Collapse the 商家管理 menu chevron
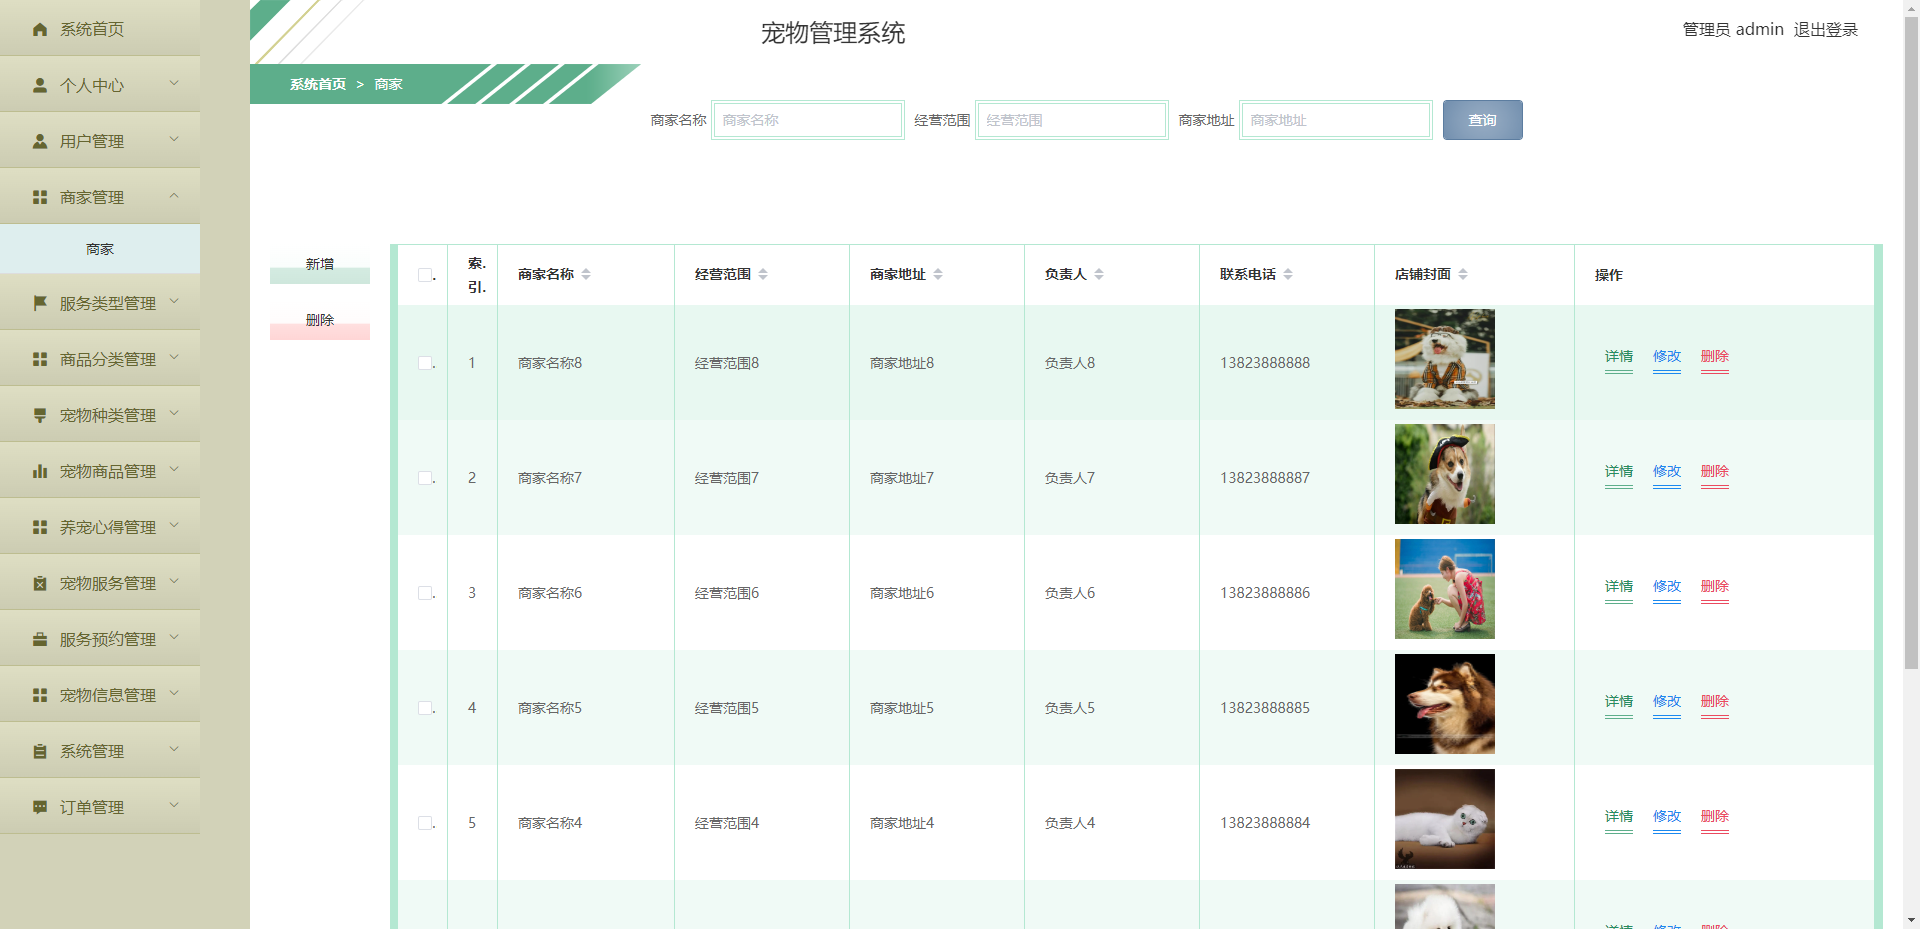 pyautogui.click(x=174, y=195)
